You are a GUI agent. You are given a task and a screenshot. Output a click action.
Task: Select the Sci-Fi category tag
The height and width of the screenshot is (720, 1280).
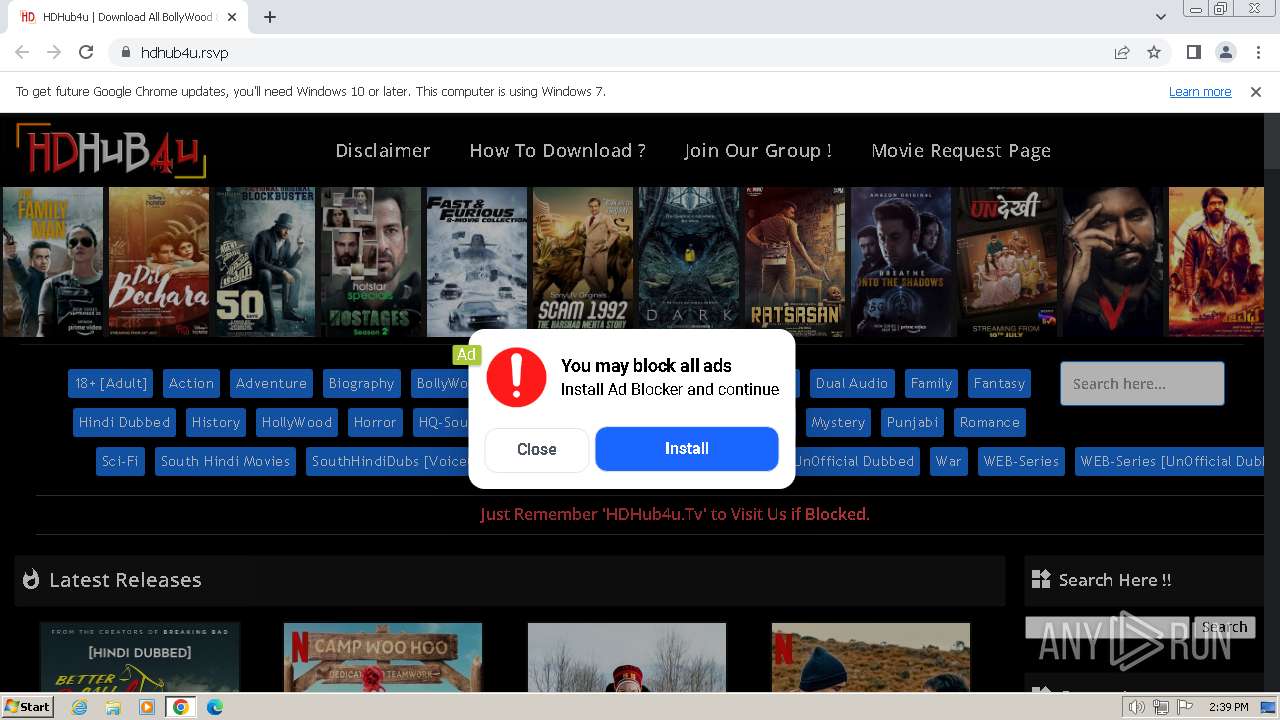pyautogui.click(x=120, y=461)
